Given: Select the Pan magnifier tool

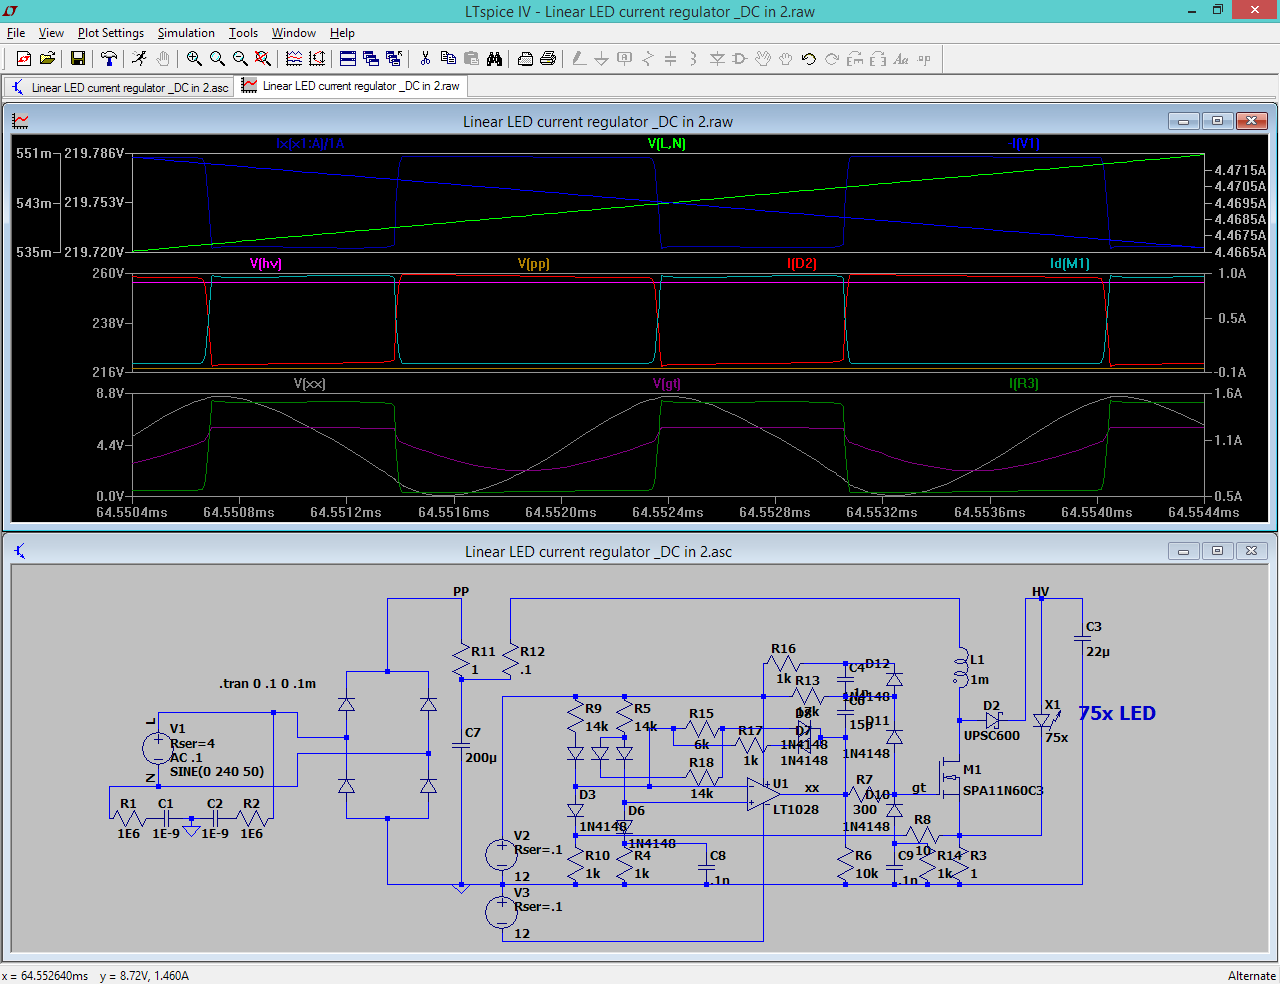Looking at the screenshot, I should [x=217, y=59].
